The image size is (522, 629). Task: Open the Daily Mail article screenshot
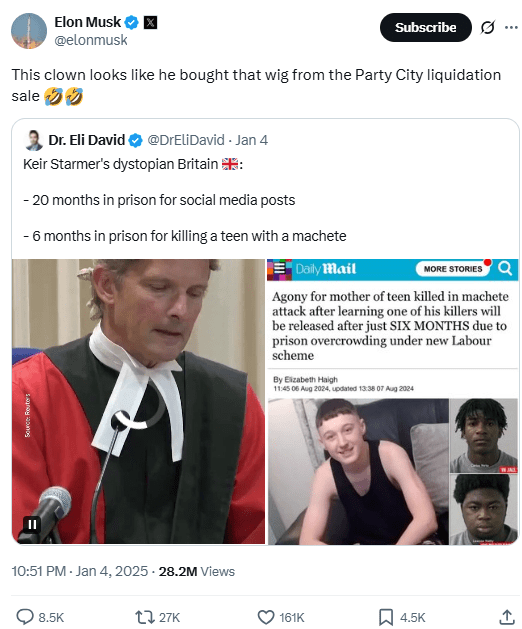(x=393, y=402)
